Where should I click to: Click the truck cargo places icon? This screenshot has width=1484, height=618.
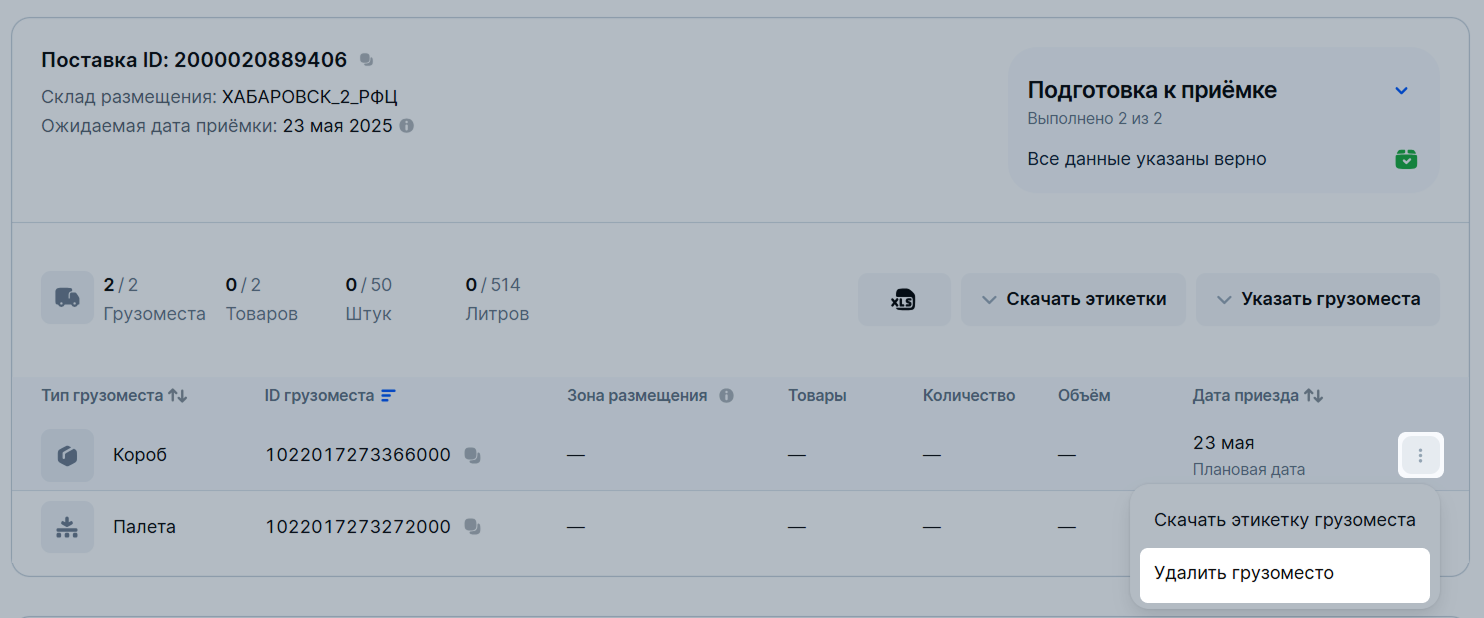[67, 298]
